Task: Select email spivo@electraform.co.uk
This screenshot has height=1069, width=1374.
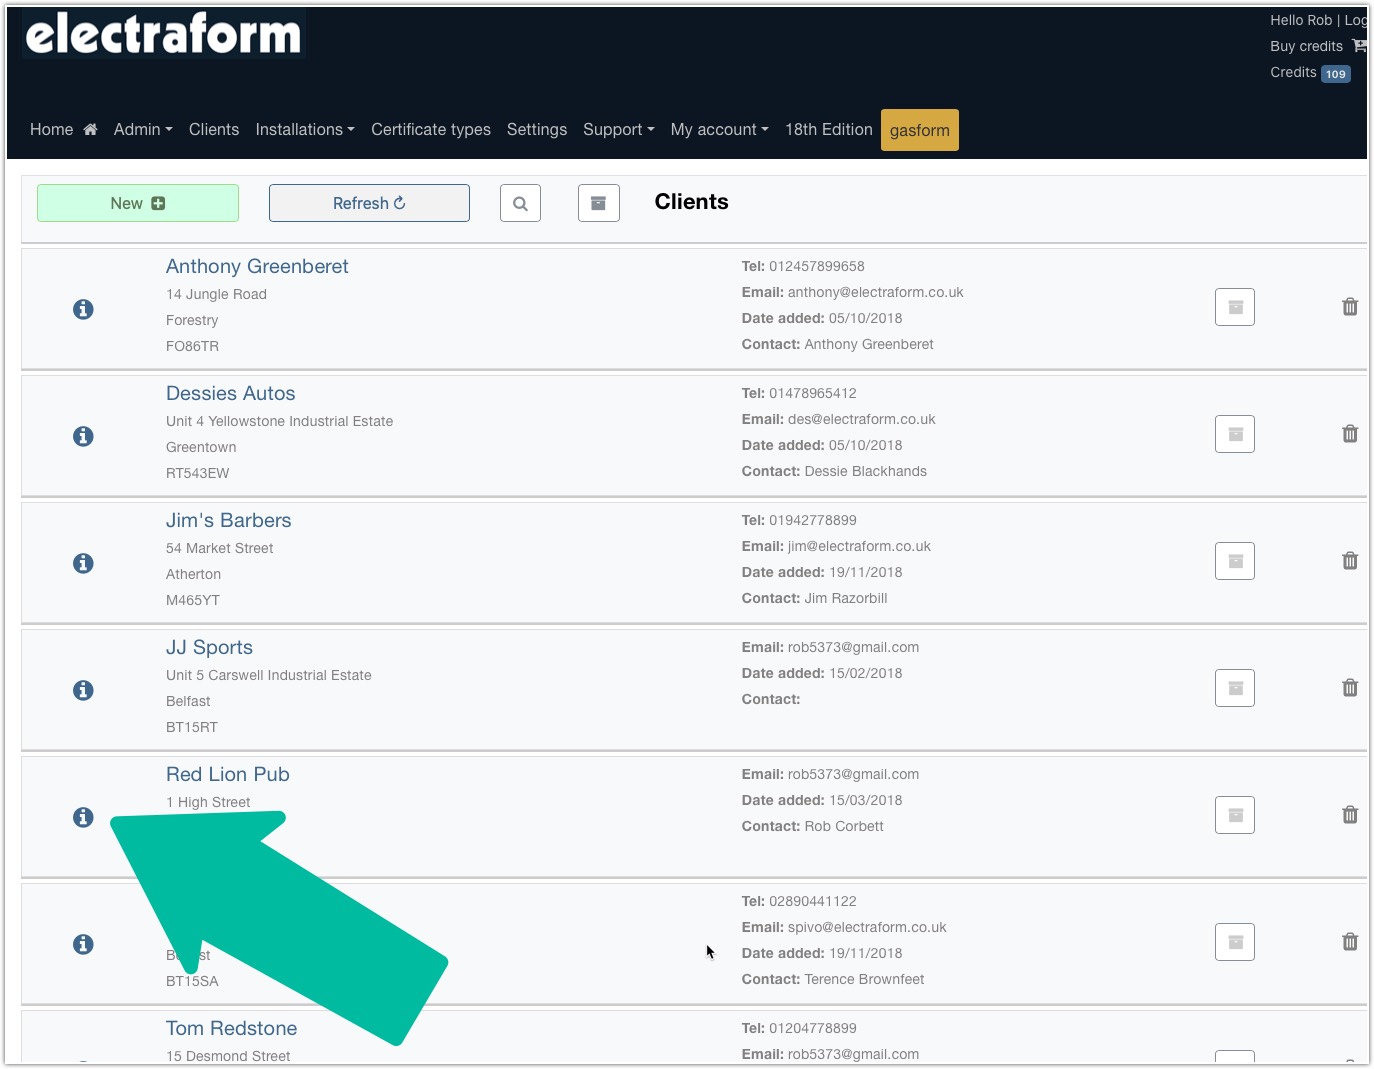Action: (x=867, y=927)
